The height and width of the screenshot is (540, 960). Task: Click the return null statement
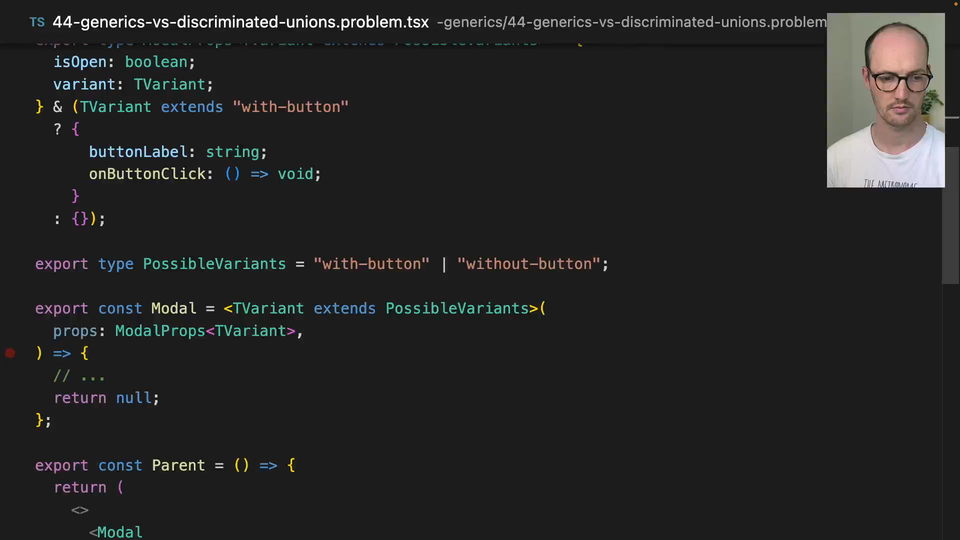coord(106,398)
